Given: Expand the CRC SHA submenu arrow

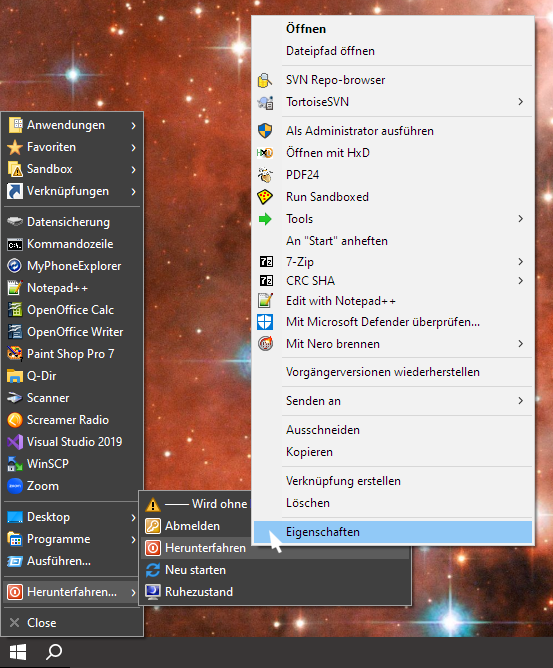Looking at the screenshot, I should click(521, 281).
